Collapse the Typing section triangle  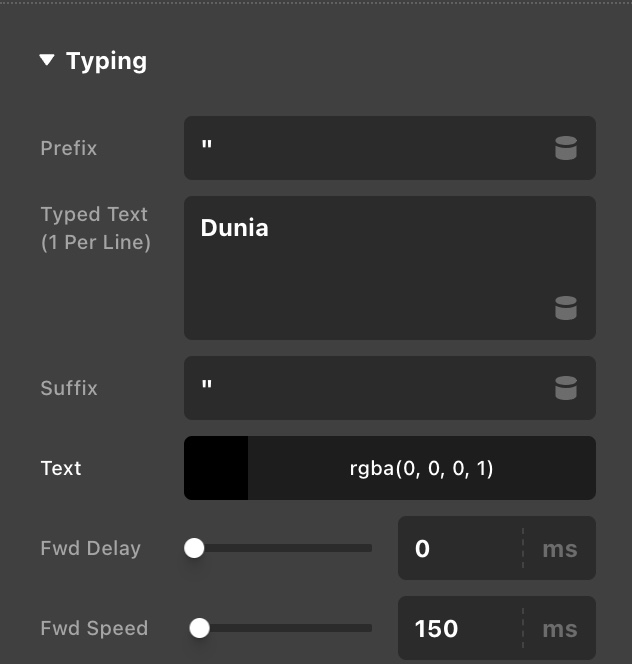(47, 60)
